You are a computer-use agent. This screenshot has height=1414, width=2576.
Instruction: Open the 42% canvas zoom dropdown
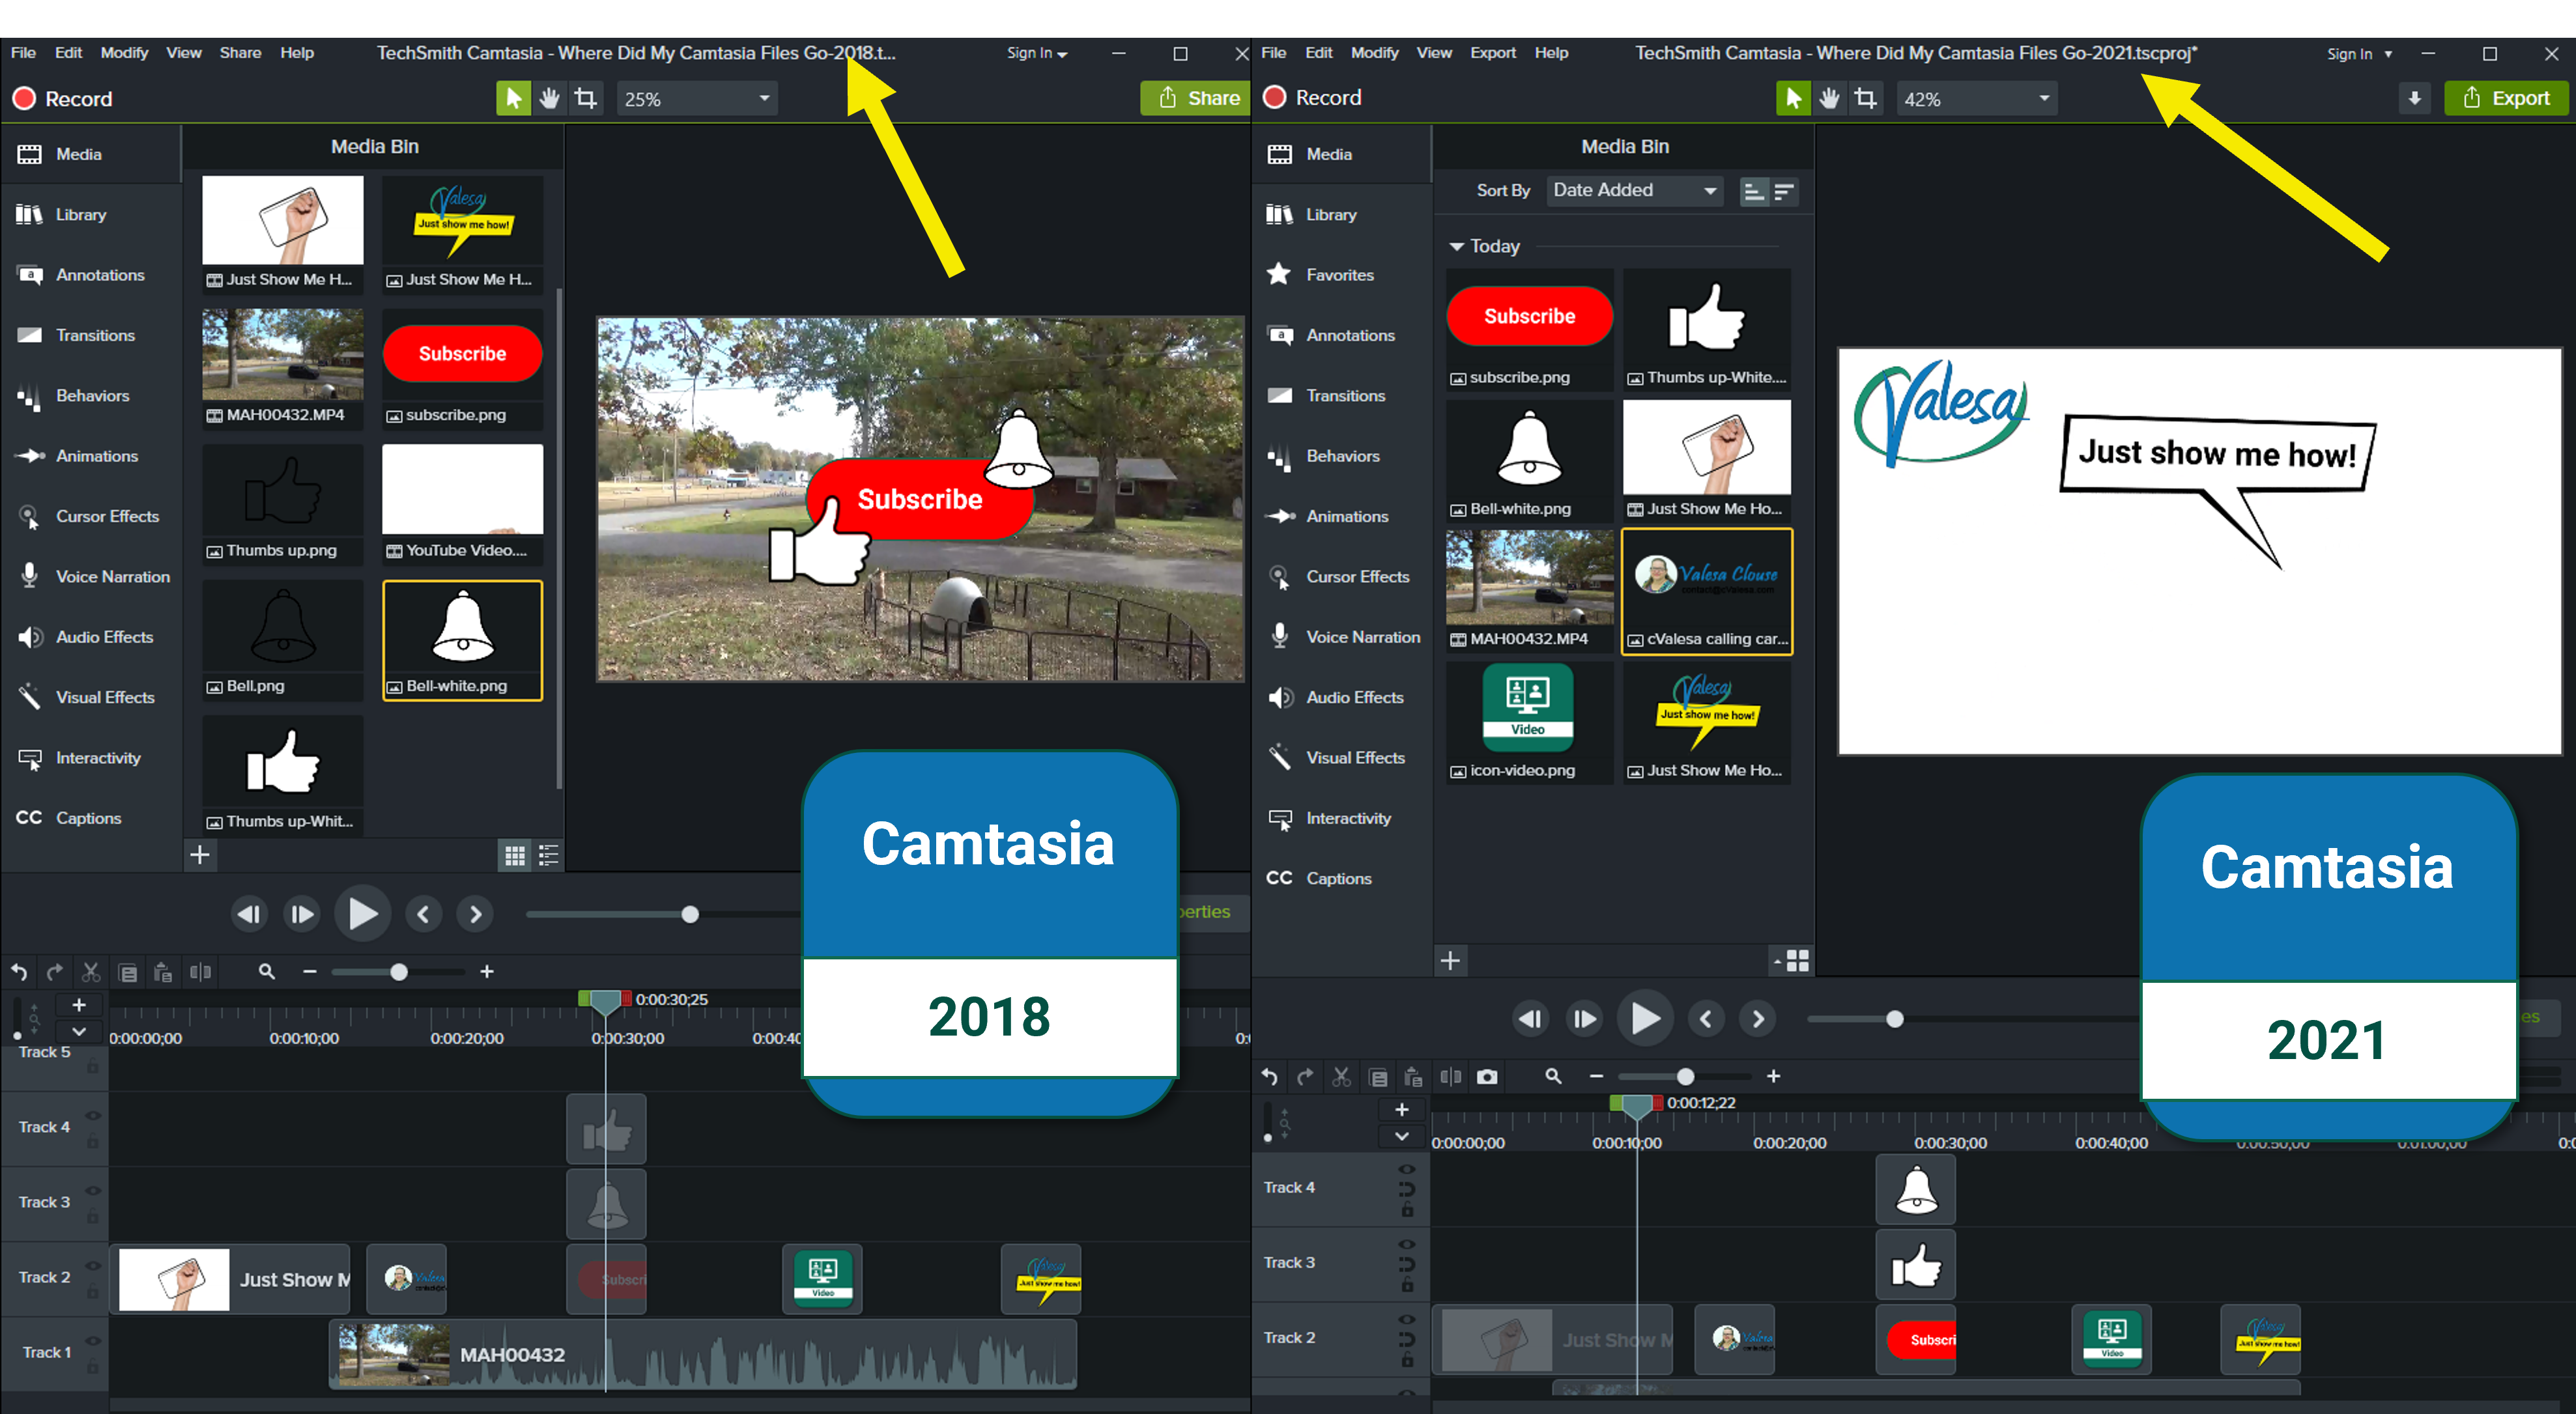click(x=1975, y=98)
